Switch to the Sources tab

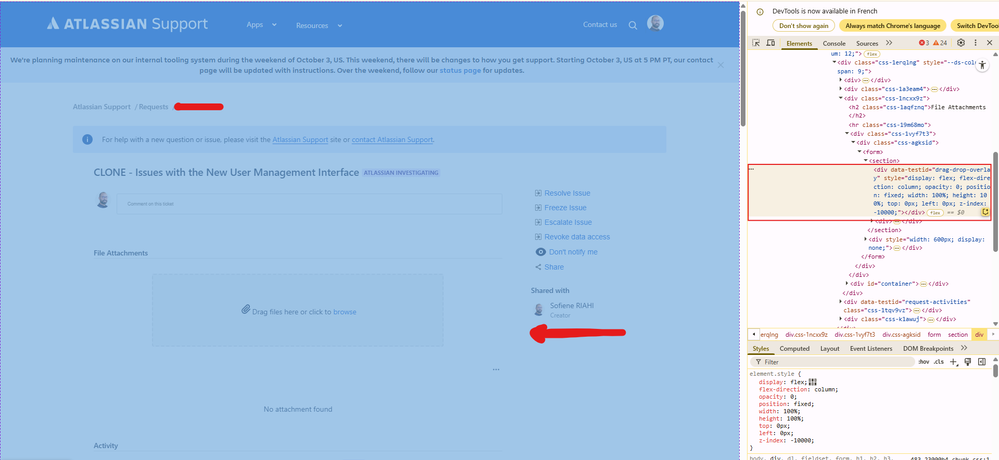pyautogui.click(x=867, y=43)
